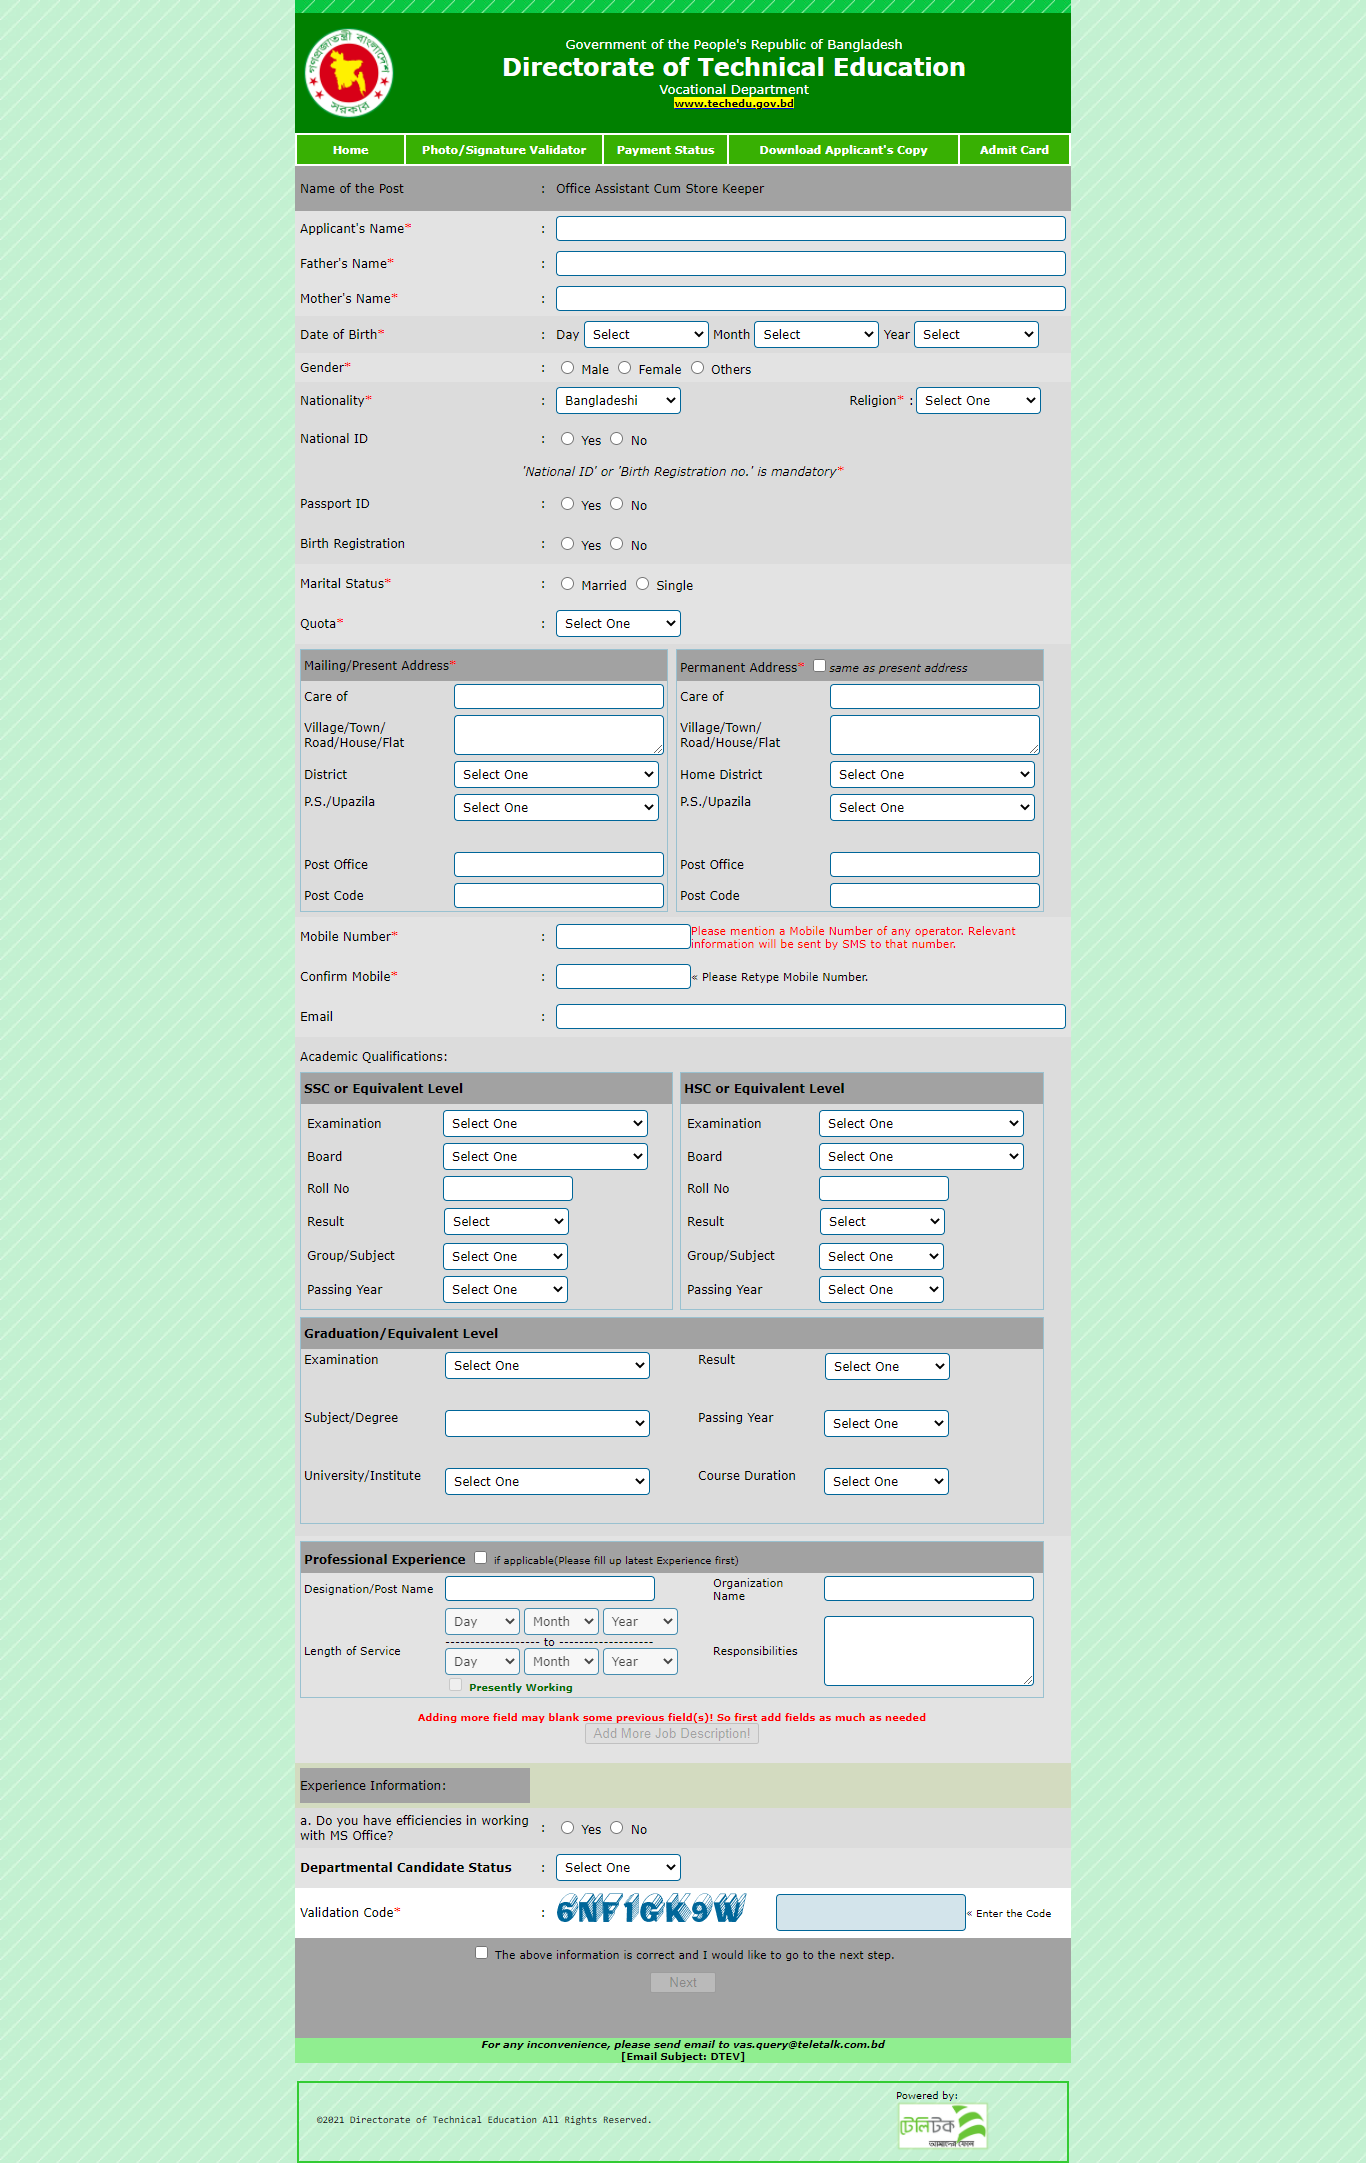Viewport: 1366px width, 2163px height.
Task: Open the Quota dropdown
Action: click(x=618, y=624)
